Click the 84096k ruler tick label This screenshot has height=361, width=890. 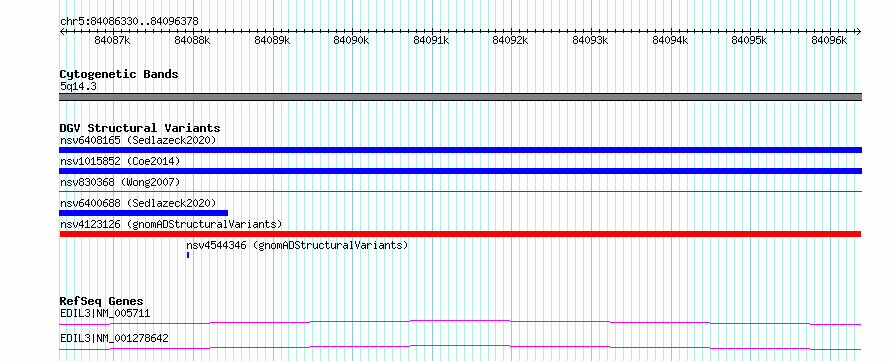coord(829,40)
